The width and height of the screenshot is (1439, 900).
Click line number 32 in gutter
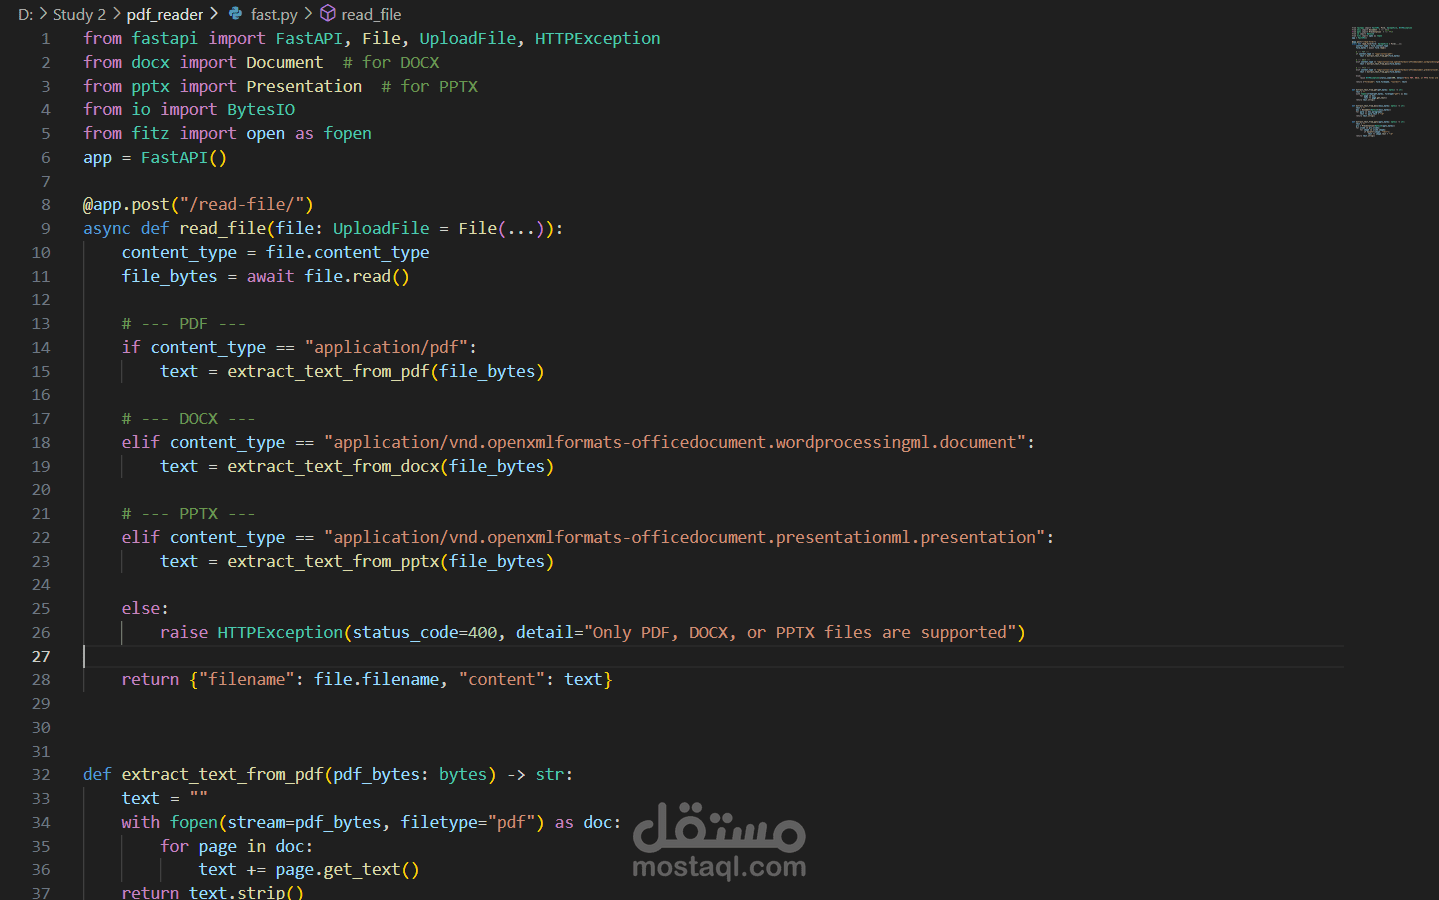(x=41, y=774)
